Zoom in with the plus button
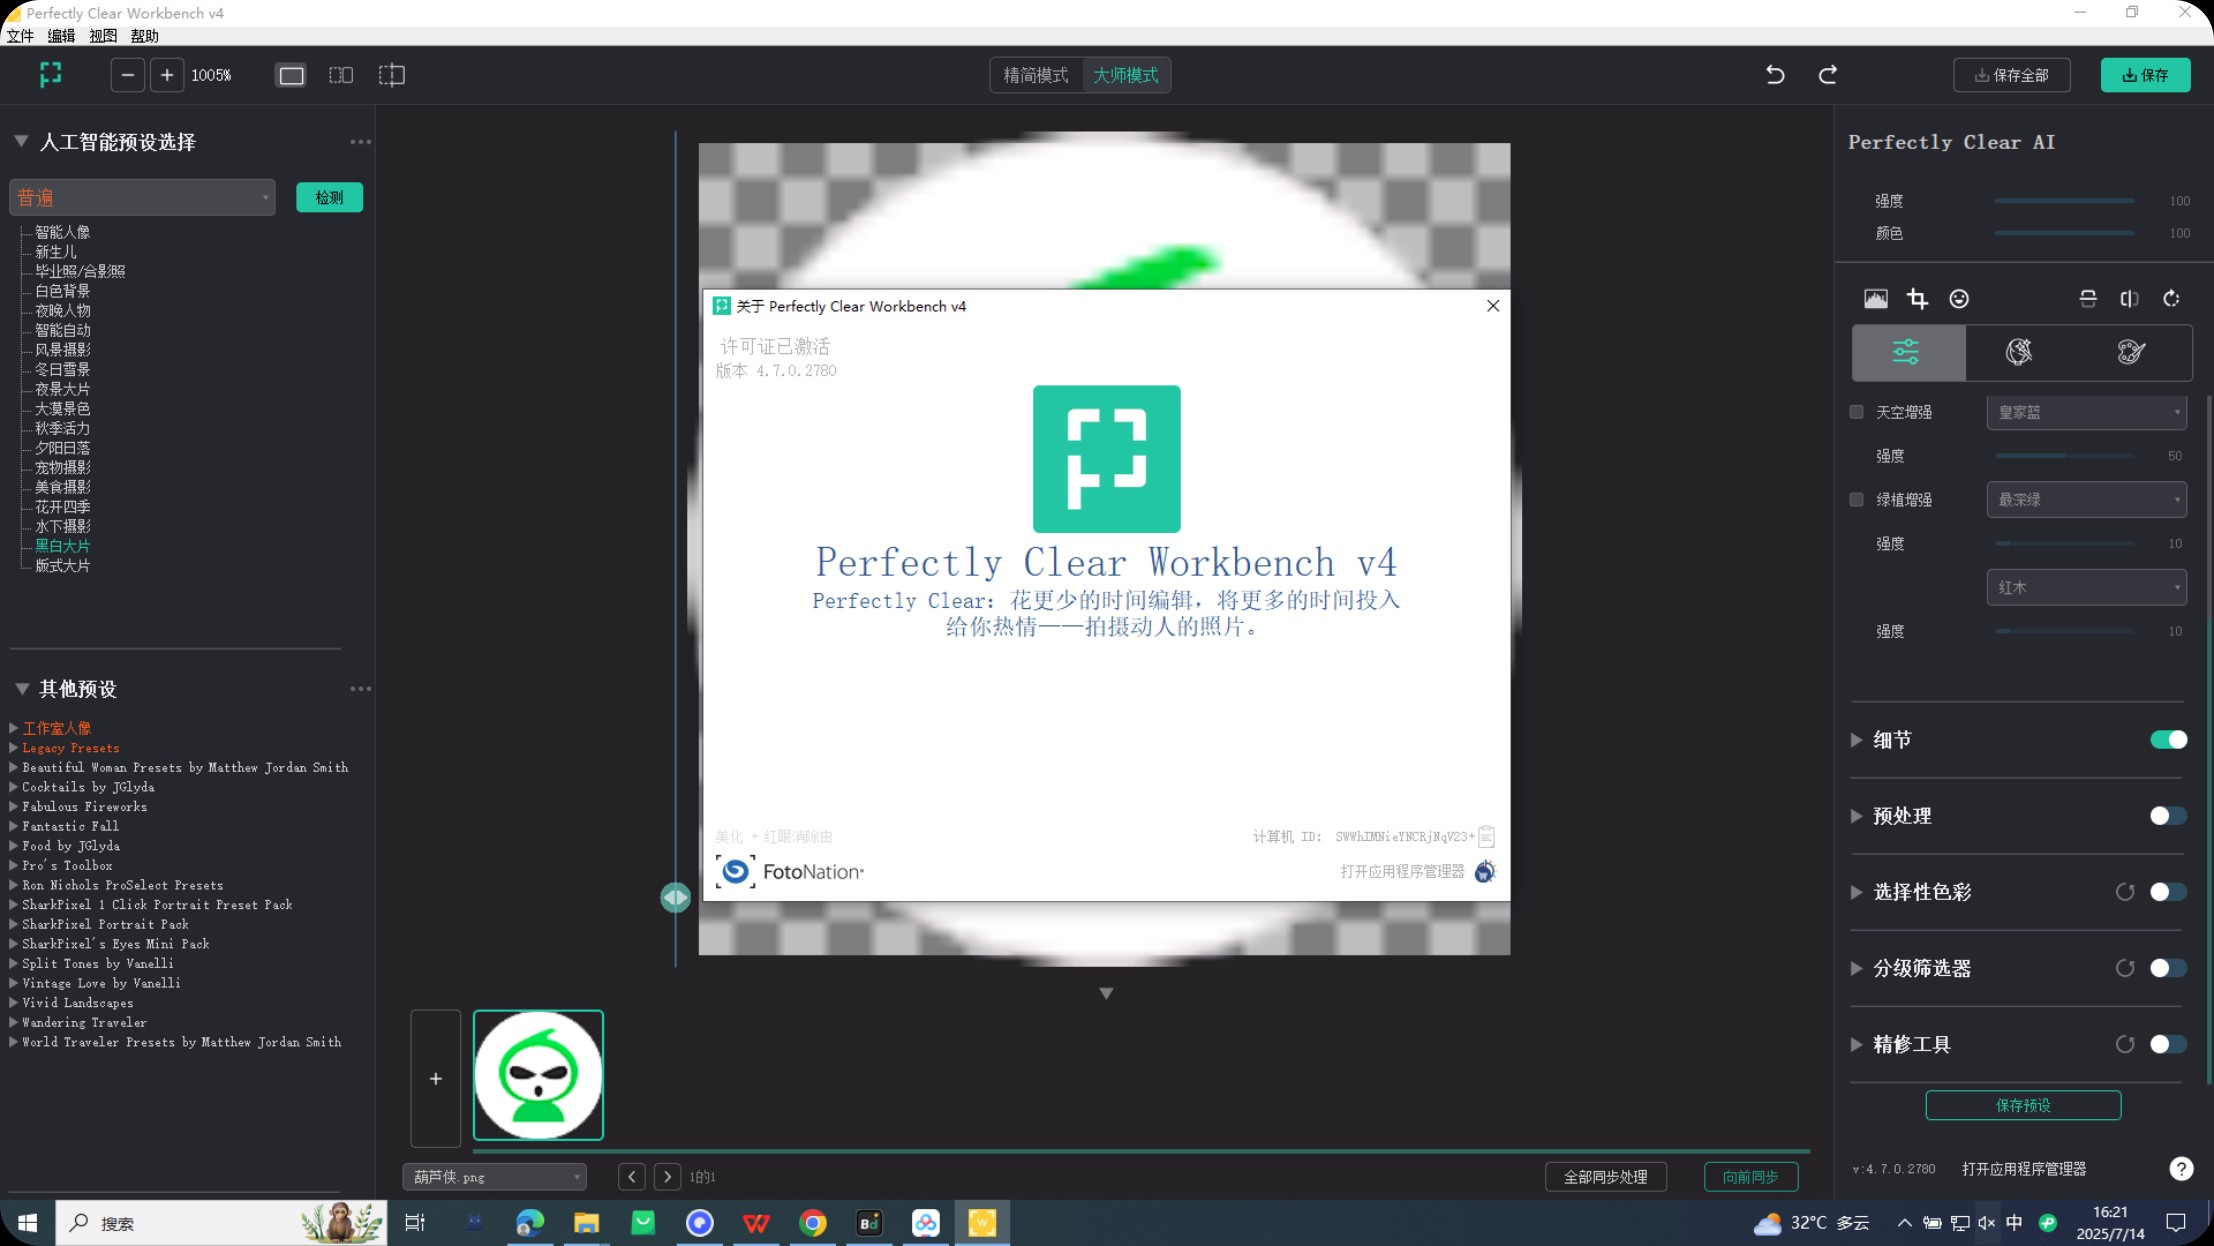This screenshot has width=2214, height=1246. click(x=167, y=75)
